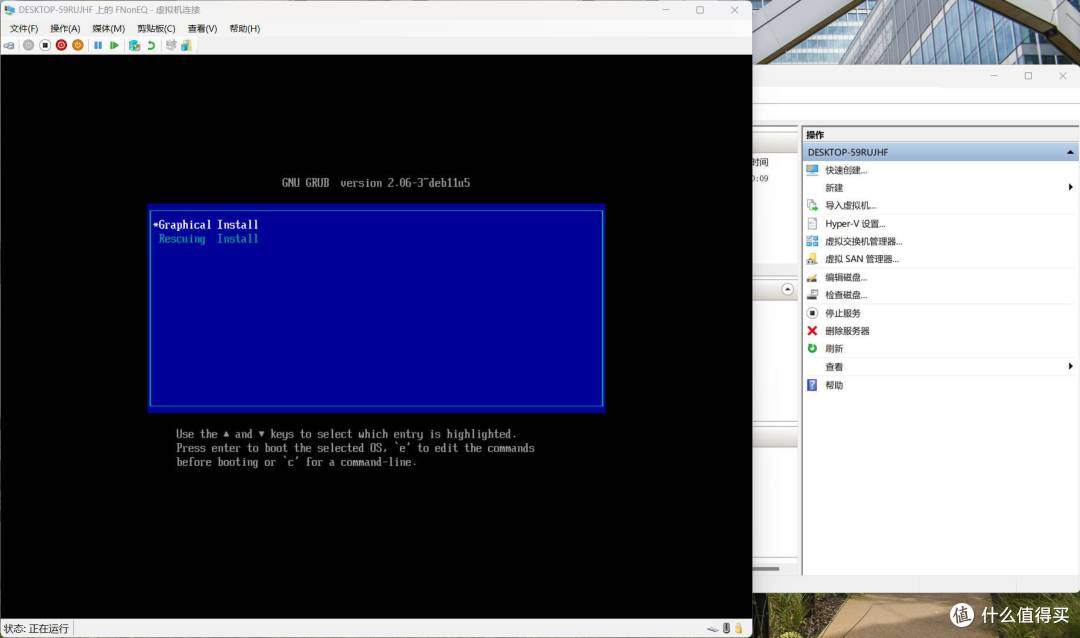
Task: Click 虚拟交换机管理器... action
Action: (863, 241)
